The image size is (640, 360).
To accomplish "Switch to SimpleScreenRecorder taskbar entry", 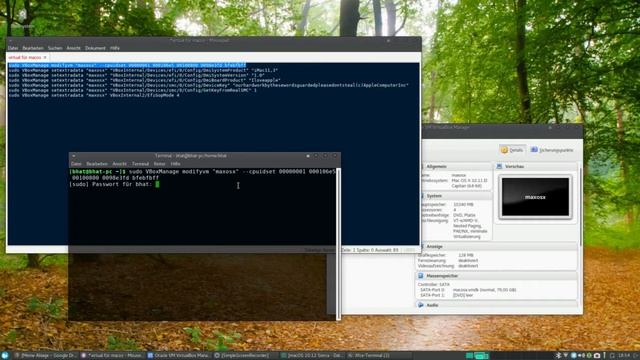I will 245,356.
